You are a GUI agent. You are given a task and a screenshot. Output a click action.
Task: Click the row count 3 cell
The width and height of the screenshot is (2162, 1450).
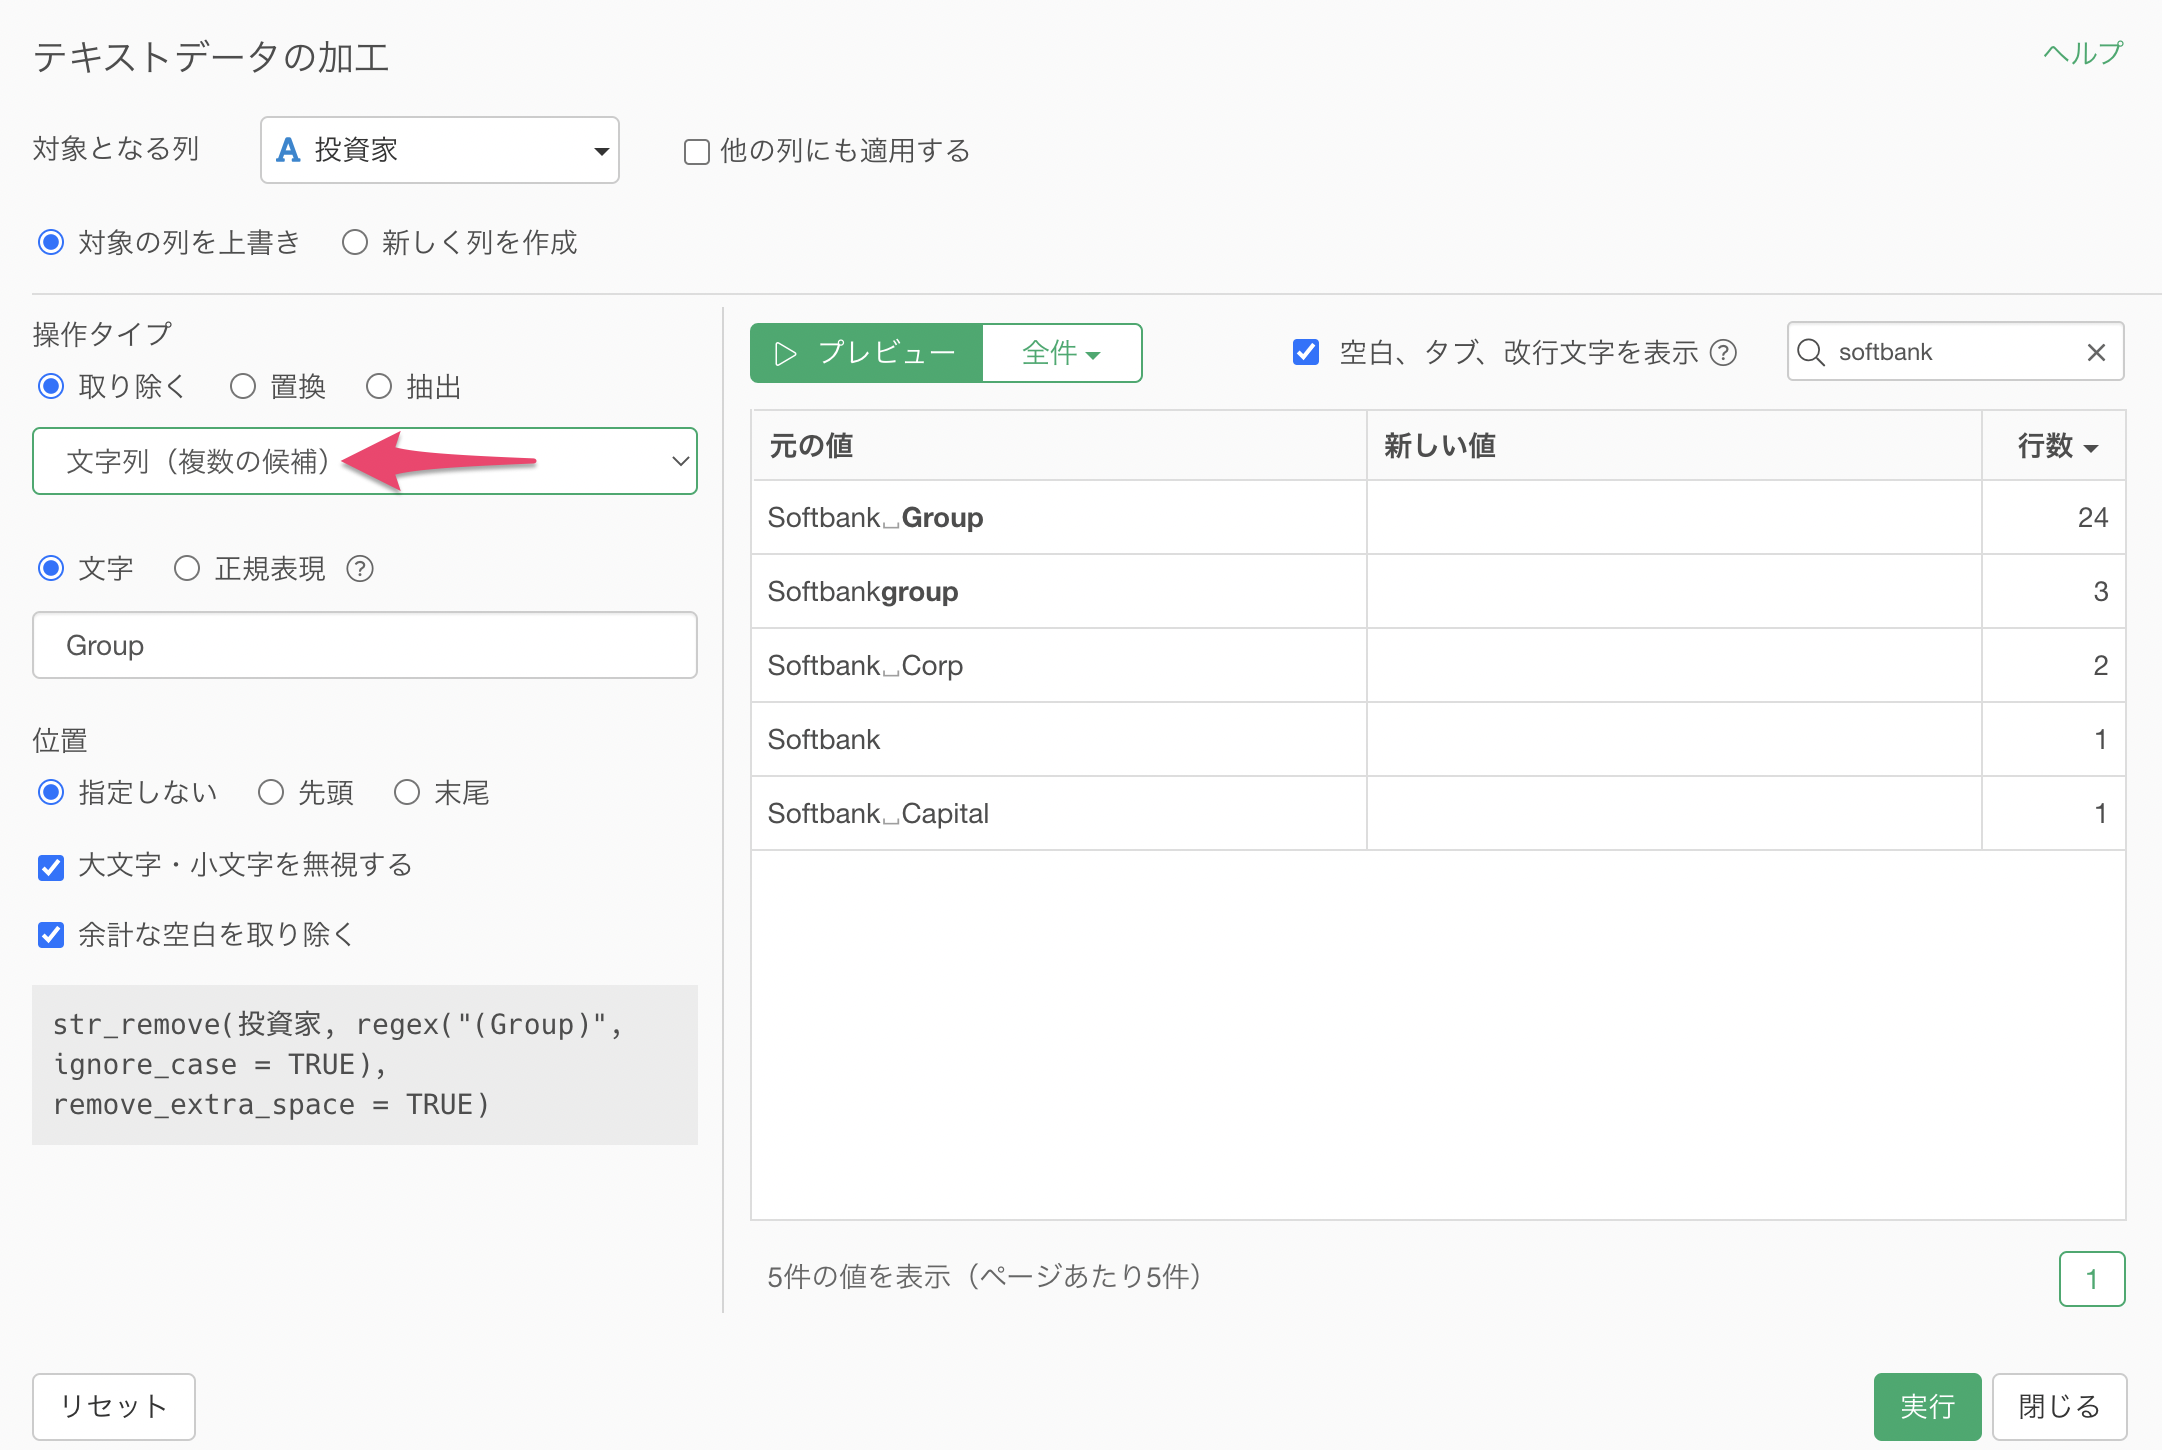pyautogui.click(x=2055, y=592)
